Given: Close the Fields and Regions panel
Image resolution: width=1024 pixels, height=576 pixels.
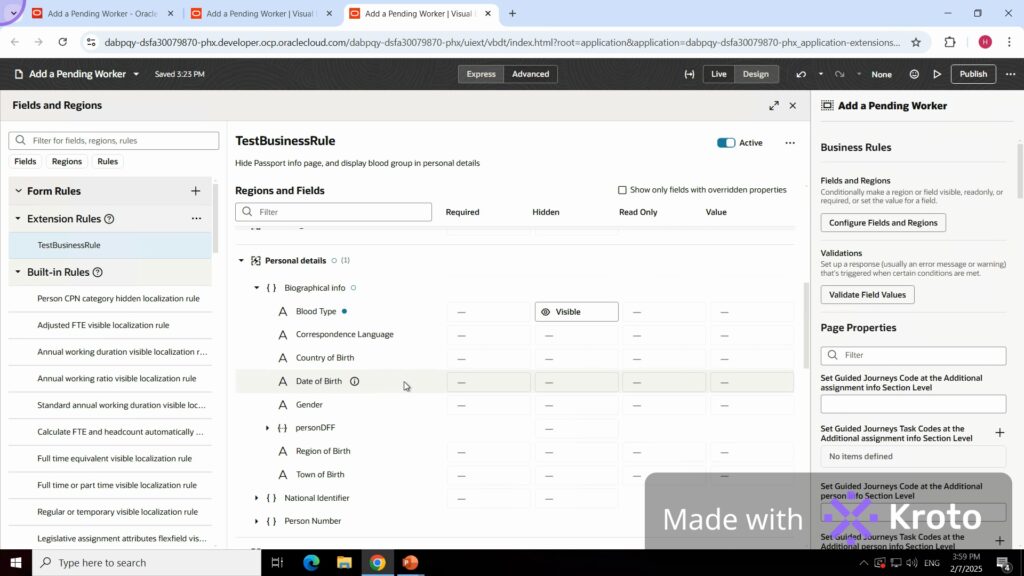Looking at the screenshot, I should [793, 105].
